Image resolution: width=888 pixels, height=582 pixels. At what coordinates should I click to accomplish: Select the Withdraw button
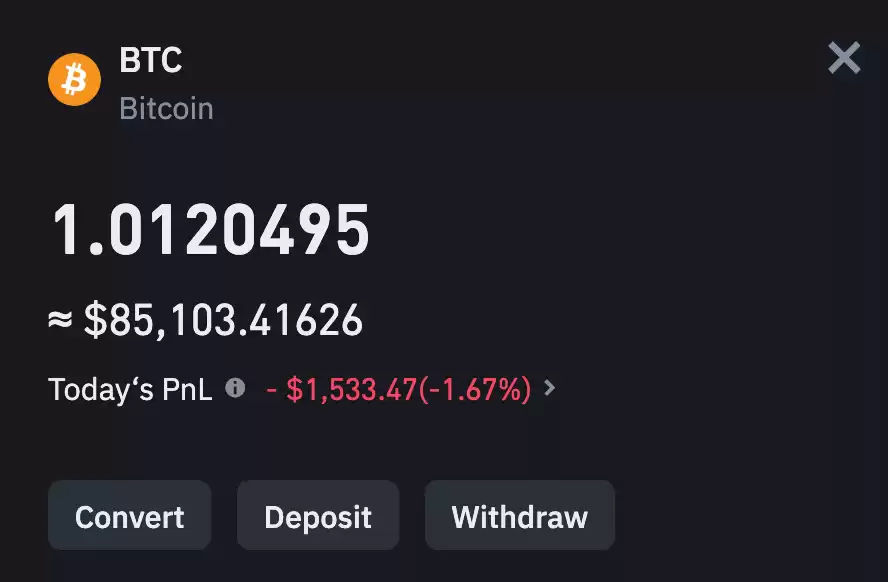coord(520,515)
